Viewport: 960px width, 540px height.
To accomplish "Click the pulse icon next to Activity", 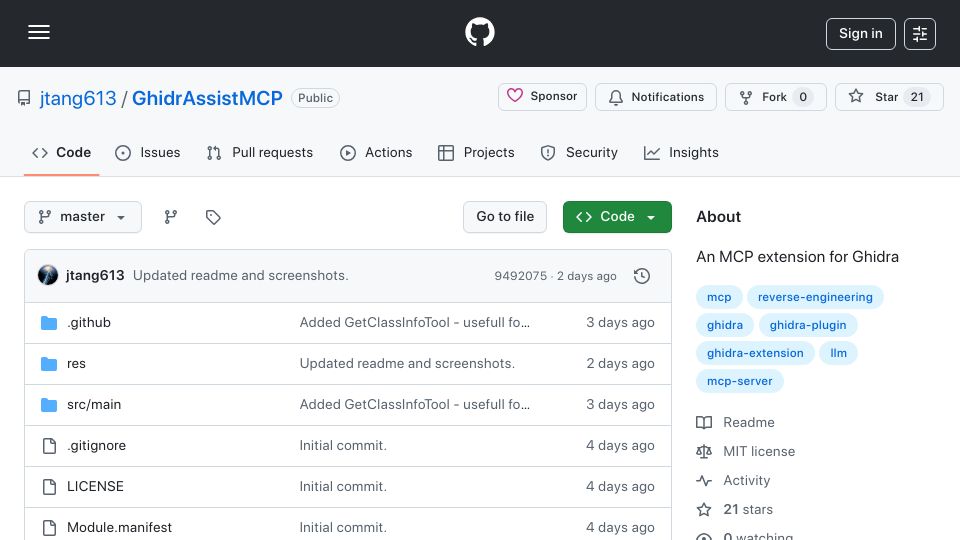I will click(704, 481).
